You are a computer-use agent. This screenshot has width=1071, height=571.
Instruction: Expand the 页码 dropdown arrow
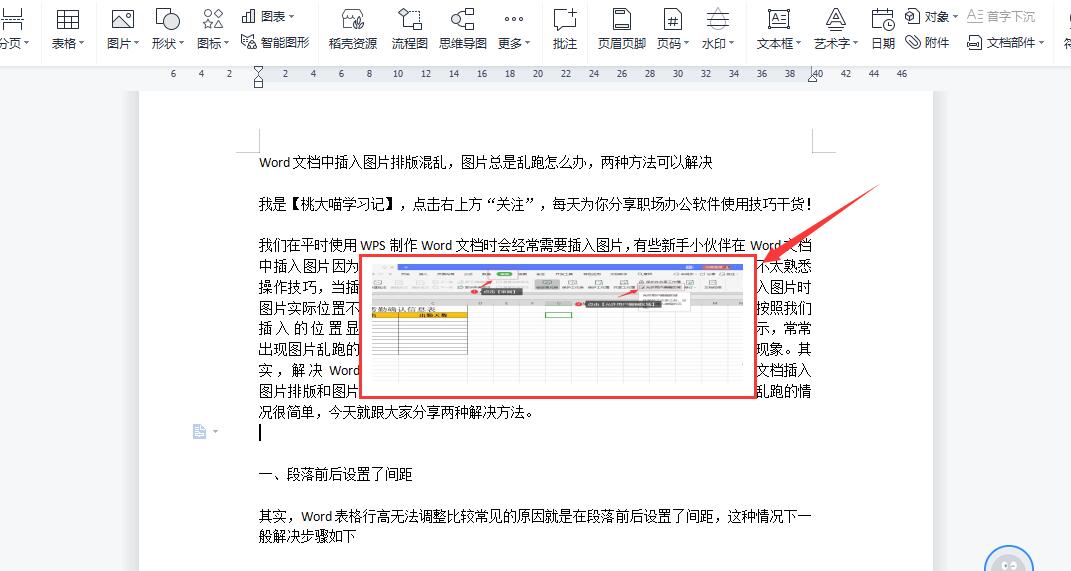click(686, 43)
